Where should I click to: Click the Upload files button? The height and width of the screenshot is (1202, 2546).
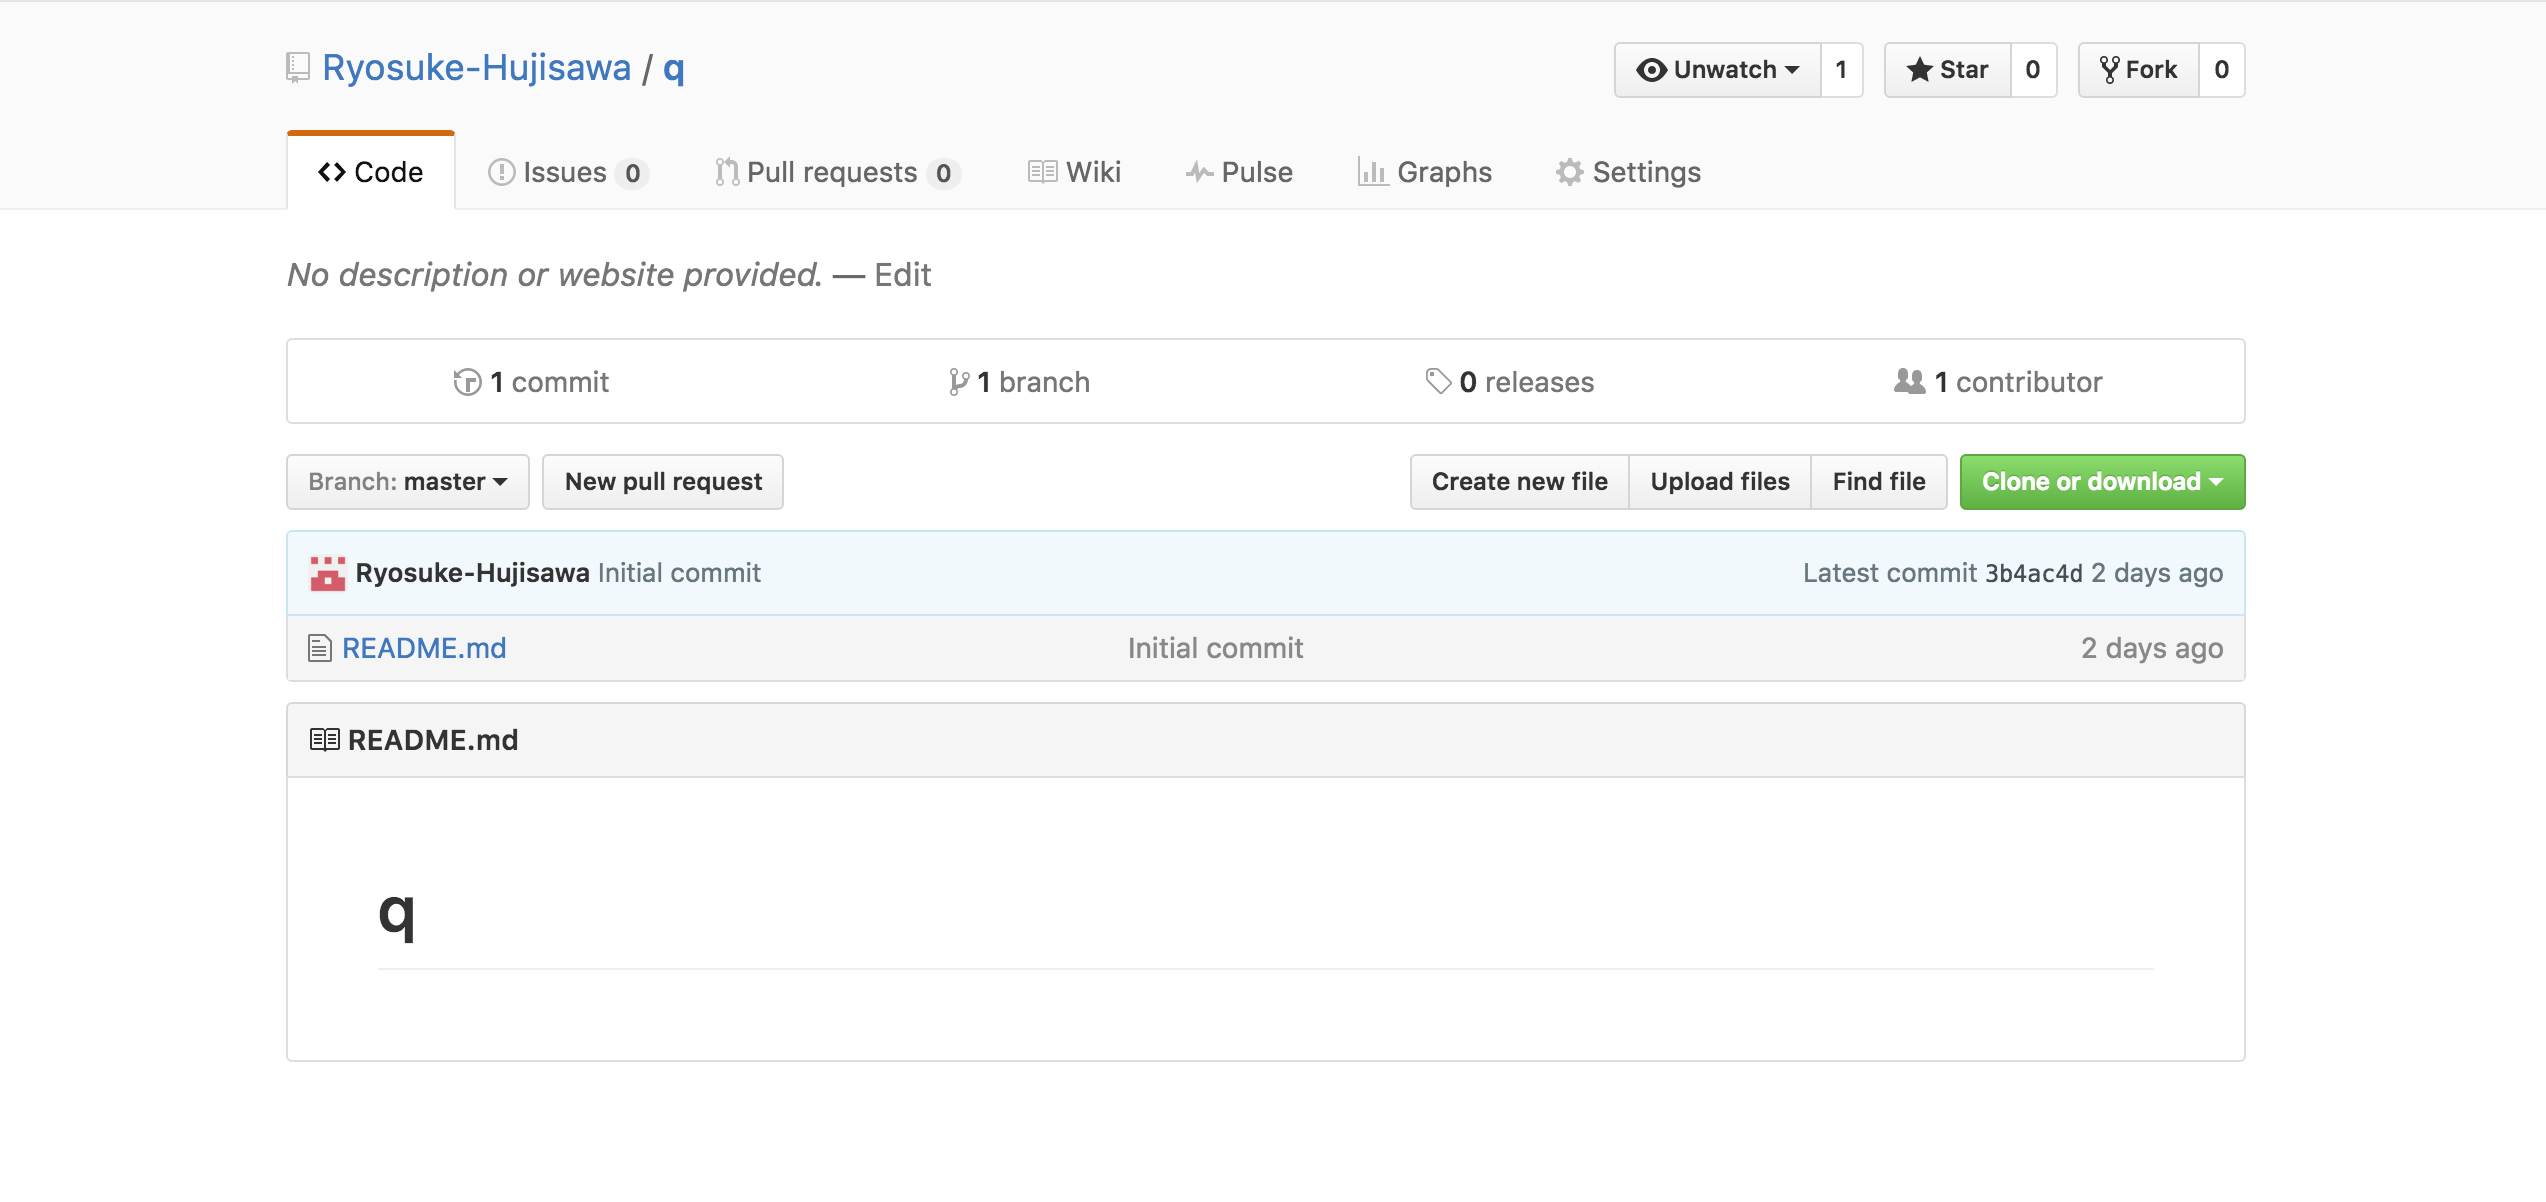click(1720, 482)
